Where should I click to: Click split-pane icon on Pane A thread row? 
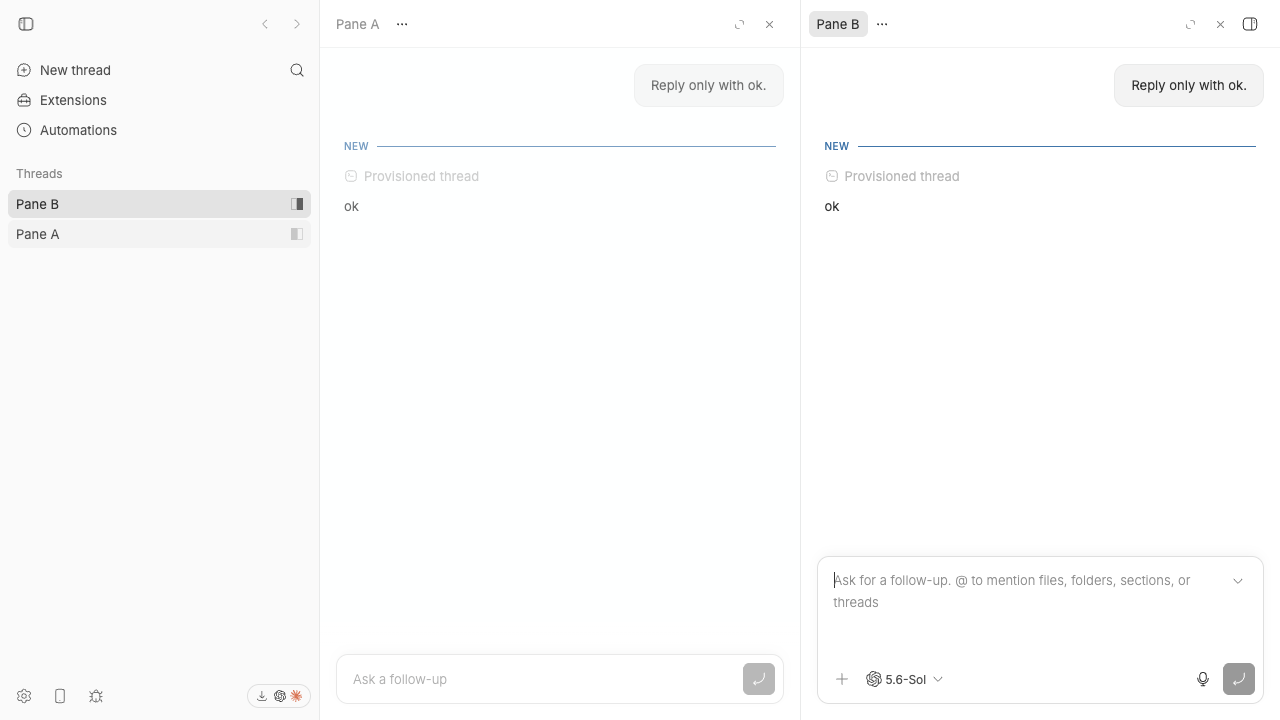(297, 234)
